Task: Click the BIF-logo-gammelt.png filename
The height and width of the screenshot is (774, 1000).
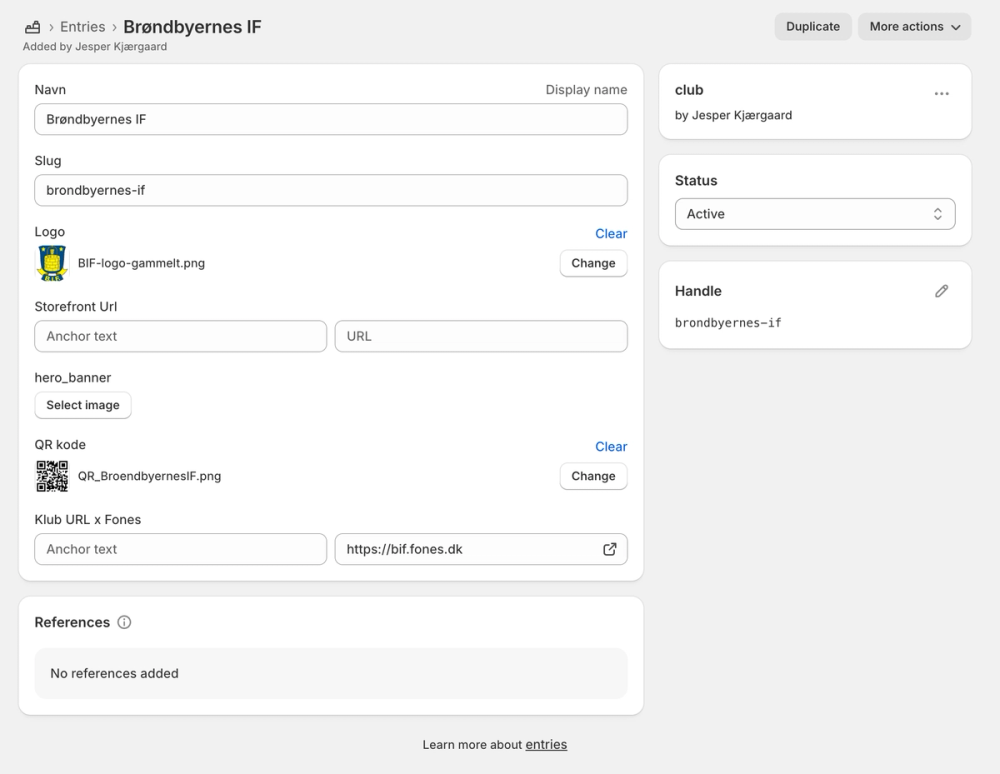Action: coord(141,263)
